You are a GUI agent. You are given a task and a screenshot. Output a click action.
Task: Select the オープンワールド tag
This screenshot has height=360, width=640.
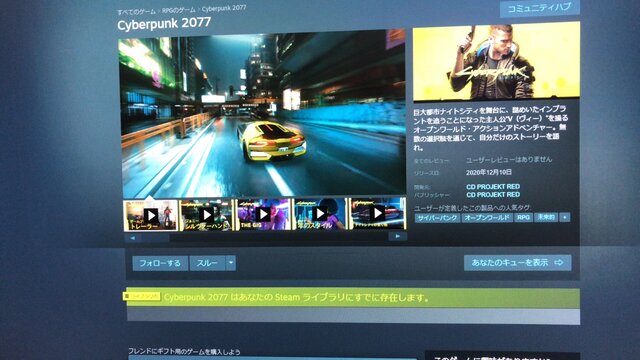487,218
